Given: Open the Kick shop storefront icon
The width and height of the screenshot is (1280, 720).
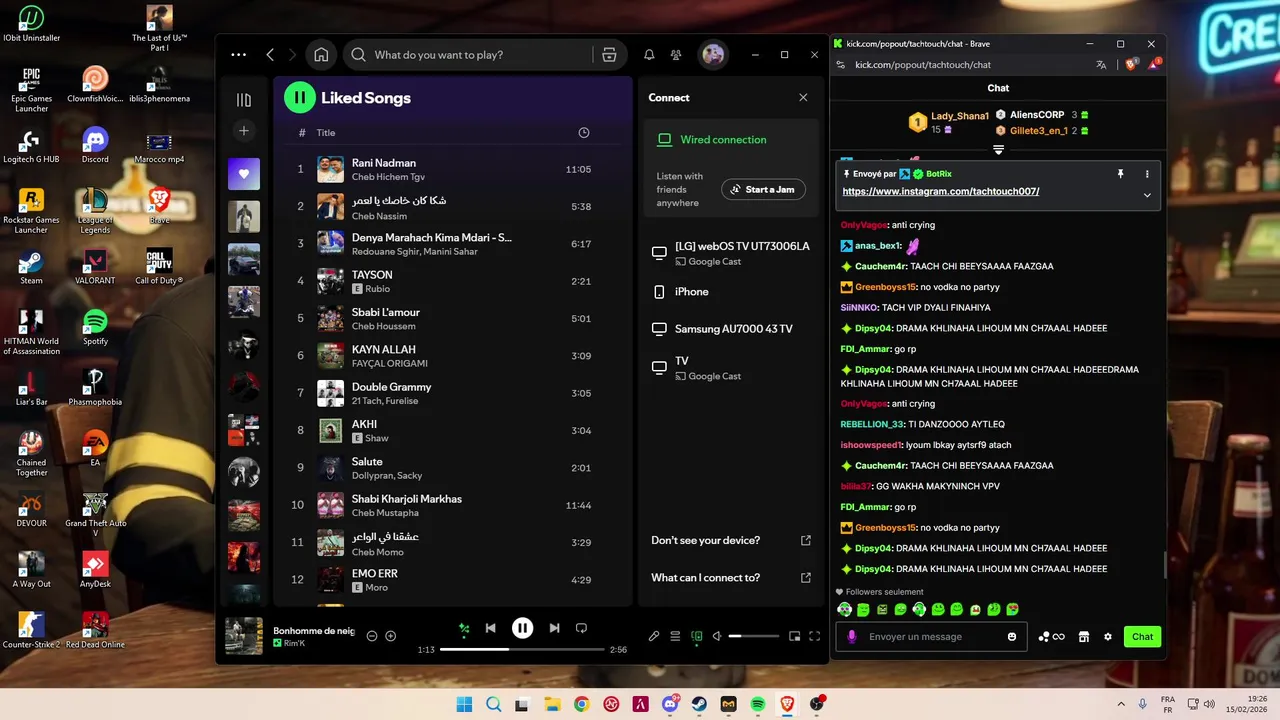Looking at the screenshot, I should point(1083,637).
